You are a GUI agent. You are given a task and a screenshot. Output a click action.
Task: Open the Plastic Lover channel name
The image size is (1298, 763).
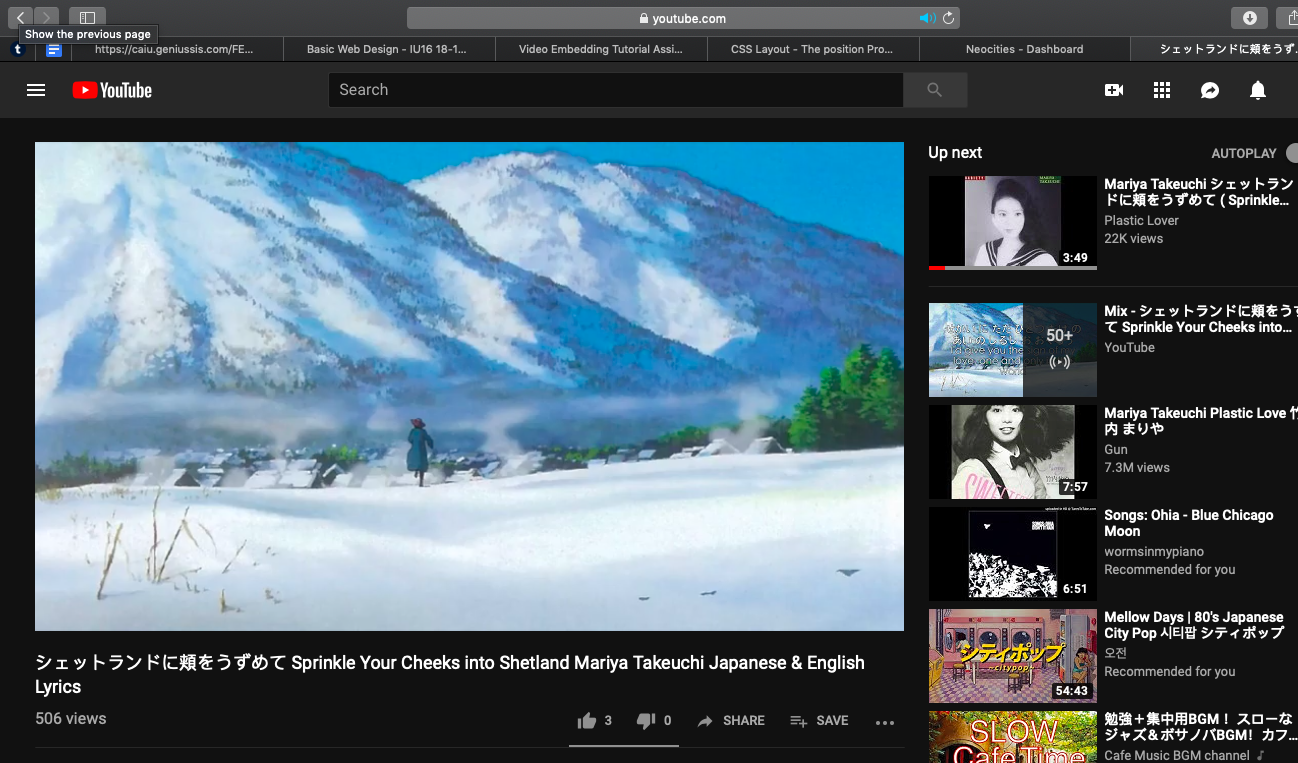pyautogui.click(x=1141, y=221)
